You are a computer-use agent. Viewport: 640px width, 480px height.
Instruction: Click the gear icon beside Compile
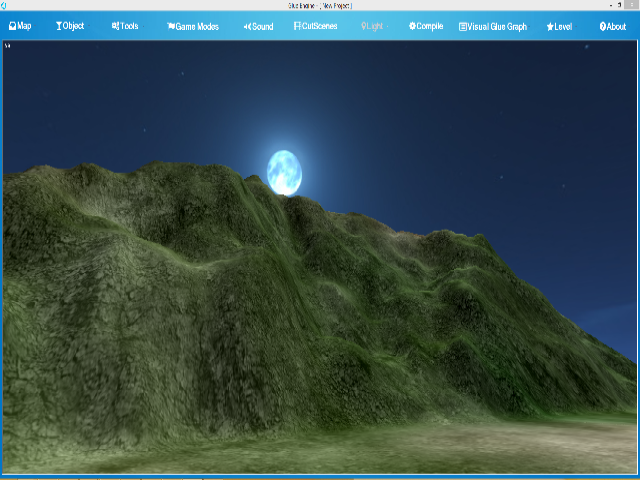pyautogui.click(x=412, y=26)
